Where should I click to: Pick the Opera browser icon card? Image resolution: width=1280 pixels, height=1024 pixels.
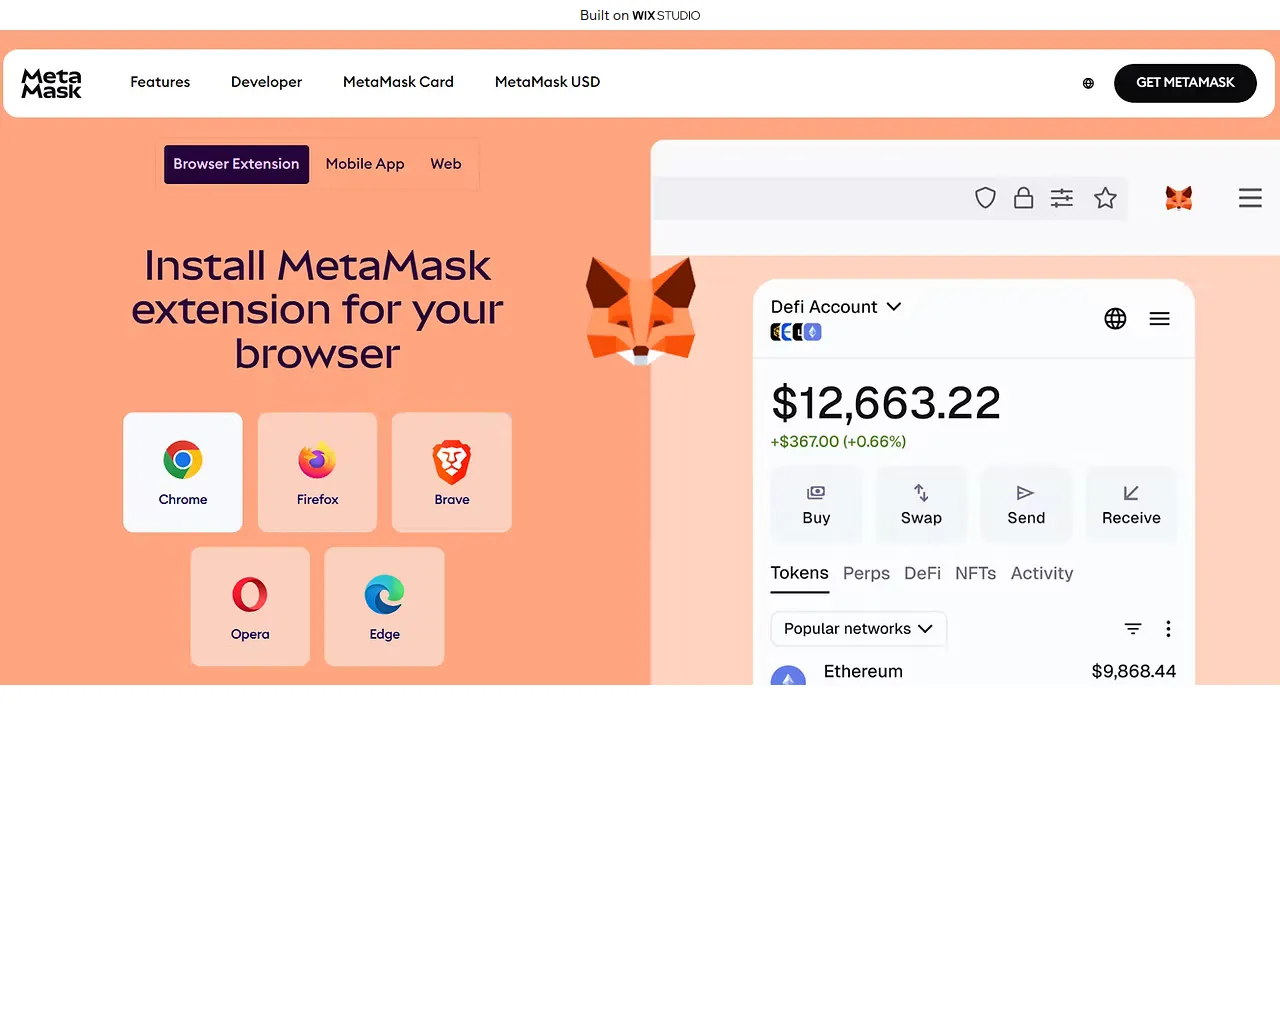250,606
